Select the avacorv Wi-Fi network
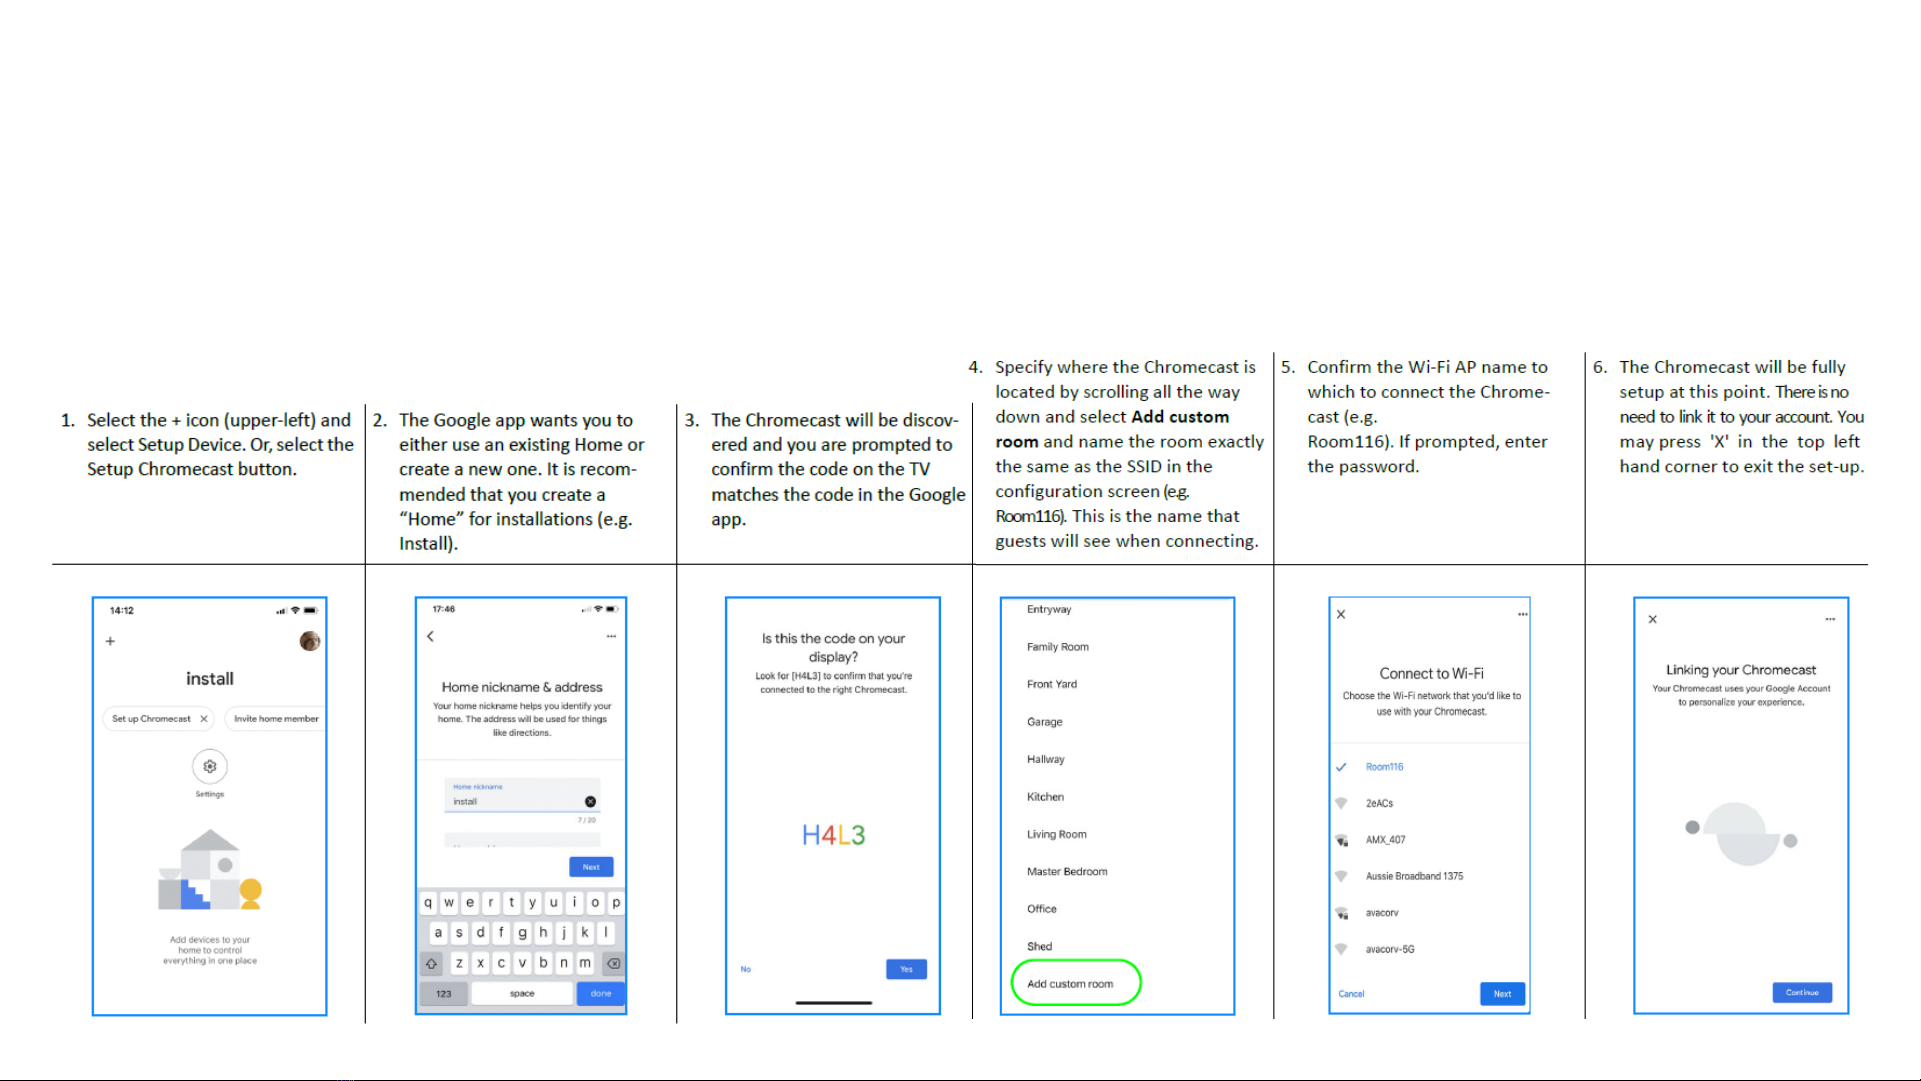 click(1383, 913)
